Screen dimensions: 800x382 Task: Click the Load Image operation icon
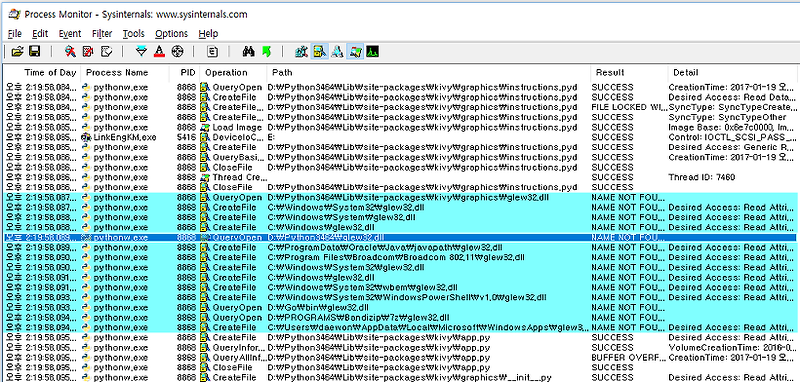[x=205, y=128]
